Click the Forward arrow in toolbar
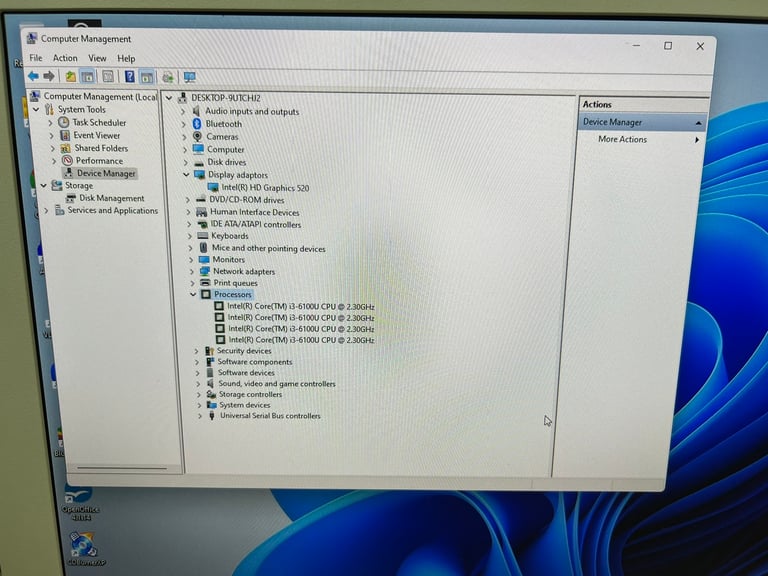 point(49,76)
